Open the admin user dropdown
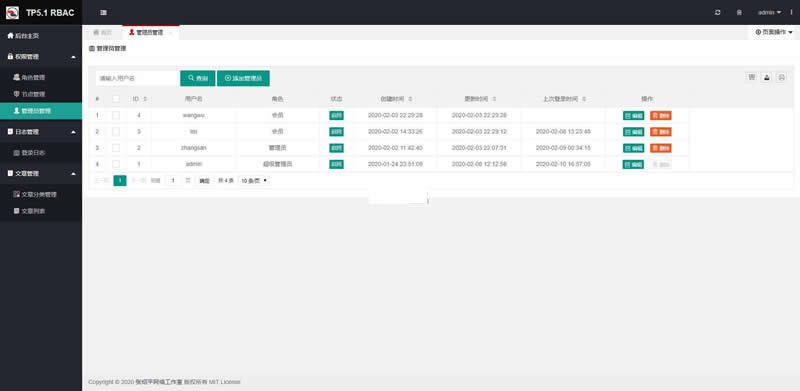The height and width of the screenshot is (391, 800). point(769,12)
